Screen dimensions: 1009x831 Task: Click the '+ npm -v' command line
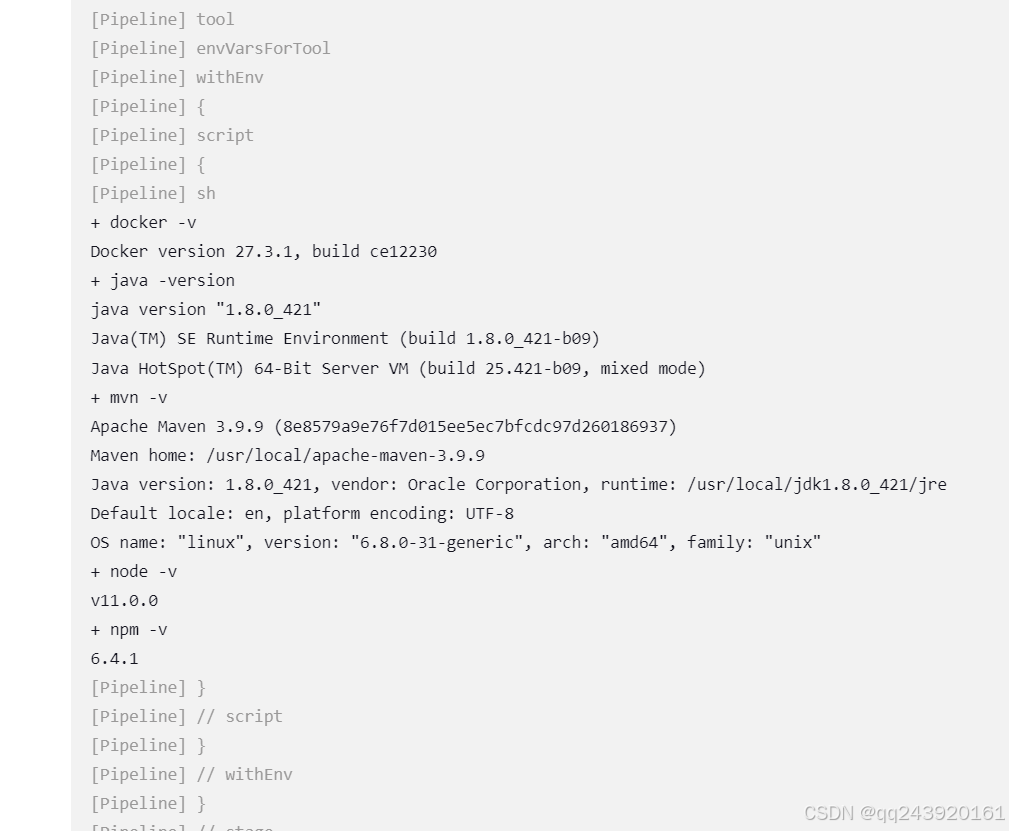(129, 630)
